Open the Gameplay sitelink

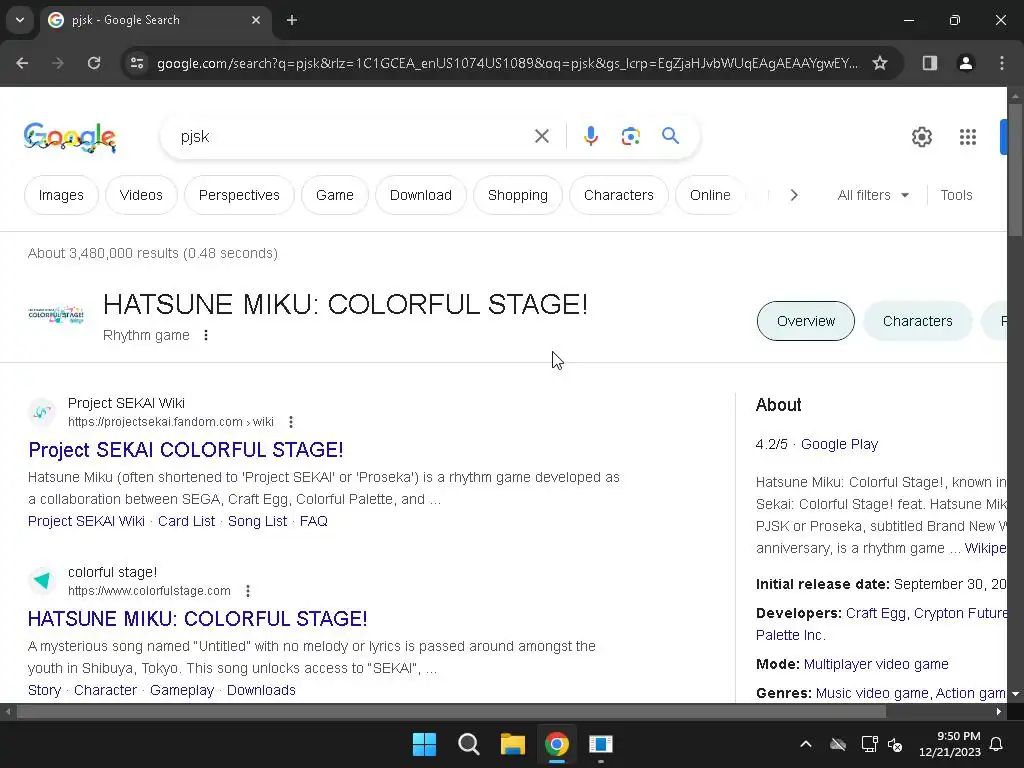click(x=182, y=690)
